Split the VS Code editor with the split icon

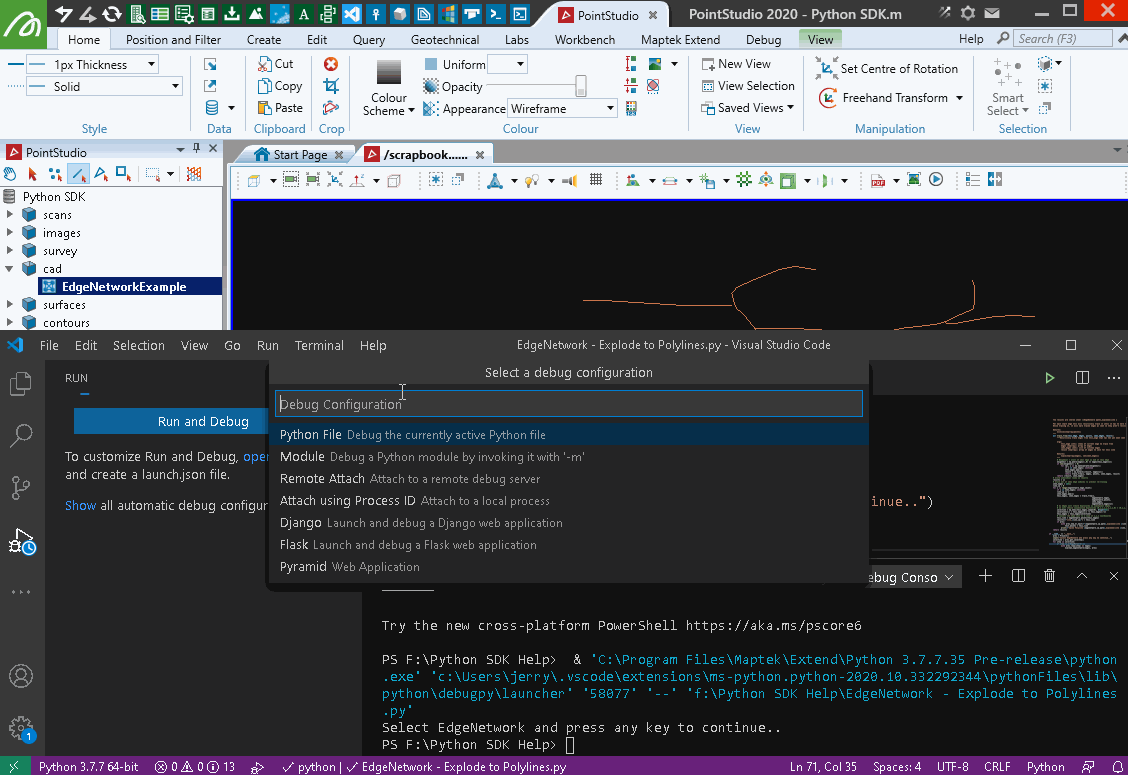pos(1082,378)
